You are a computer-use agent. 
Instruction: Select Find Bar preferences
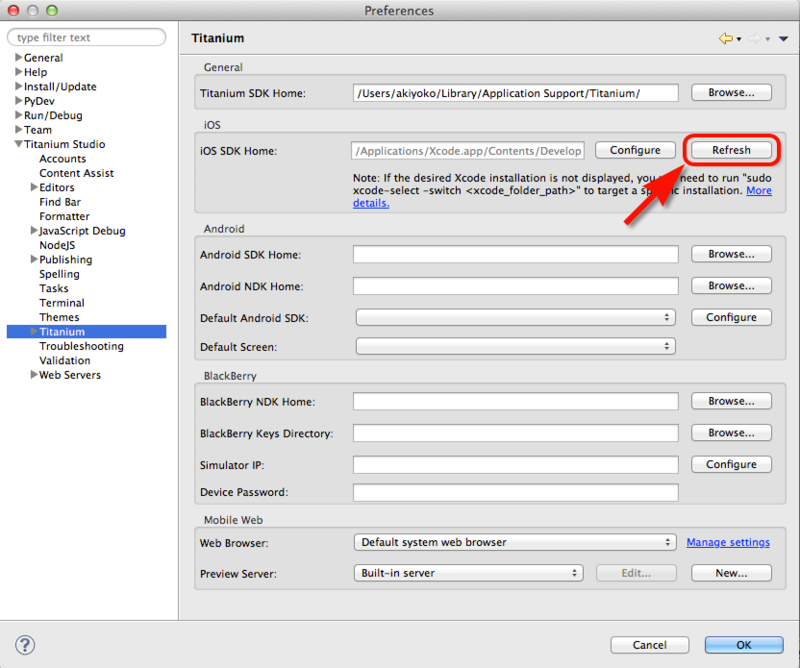click(60, 202)
